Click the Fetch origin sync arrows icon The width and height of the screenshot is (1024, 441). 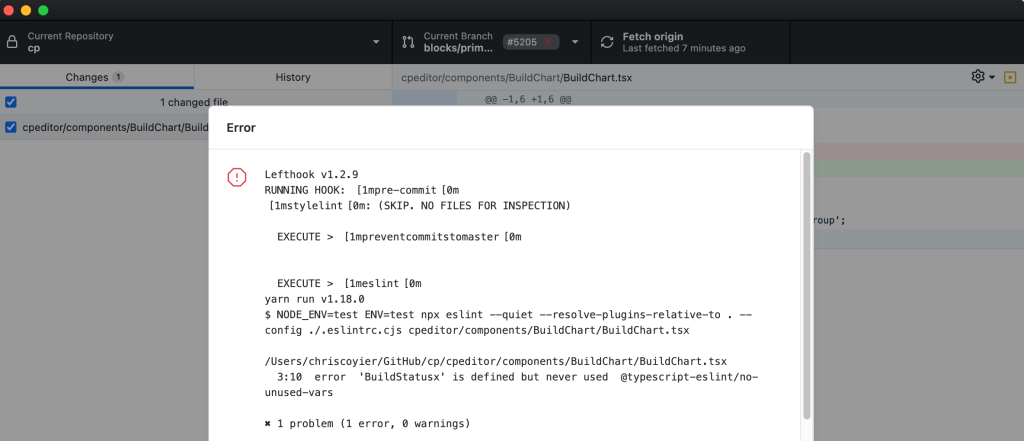coord(606,42)
